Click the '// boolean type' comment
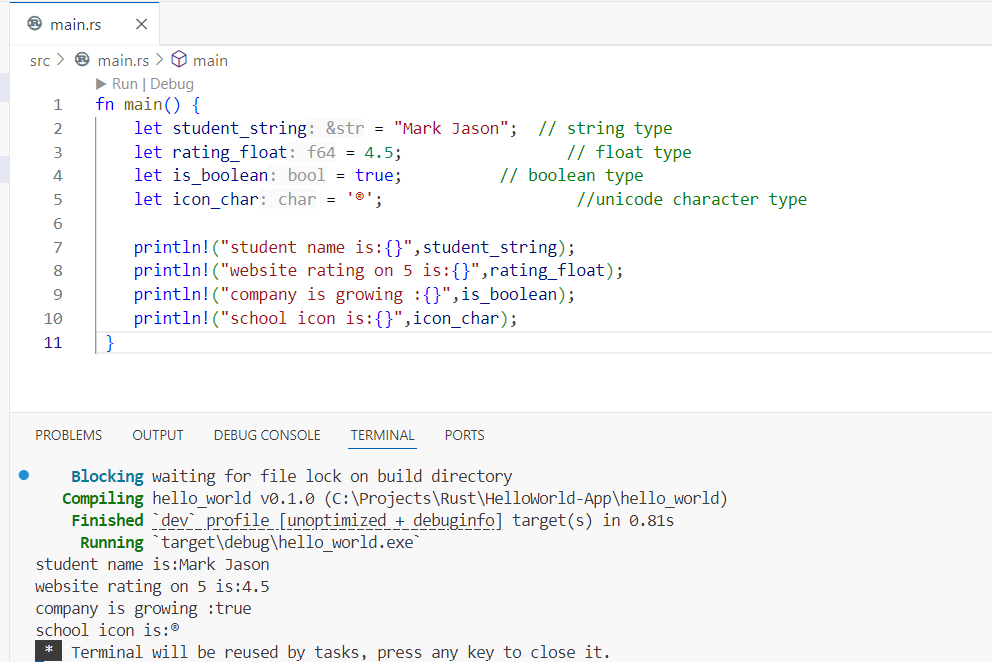 pyautogui.click(x=571, y=175)
